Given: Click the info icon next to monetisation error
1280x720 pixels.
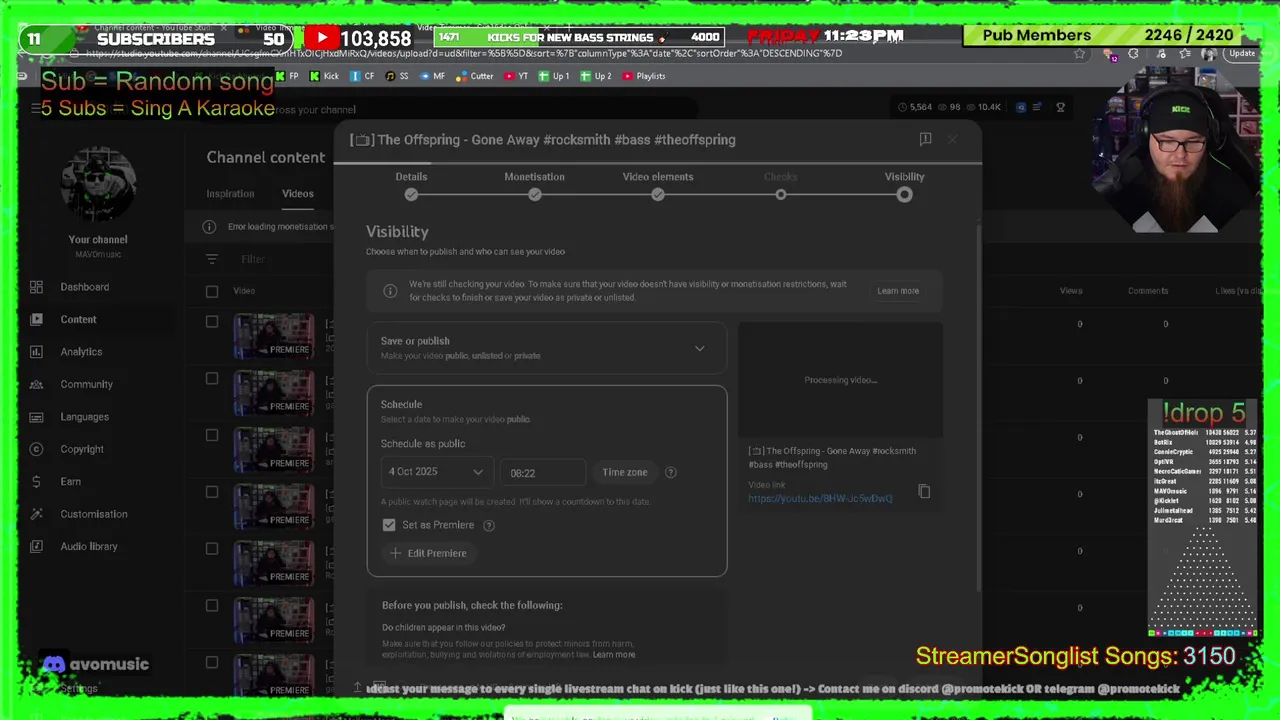Looking at the screenshot, I should click(209, 227).
